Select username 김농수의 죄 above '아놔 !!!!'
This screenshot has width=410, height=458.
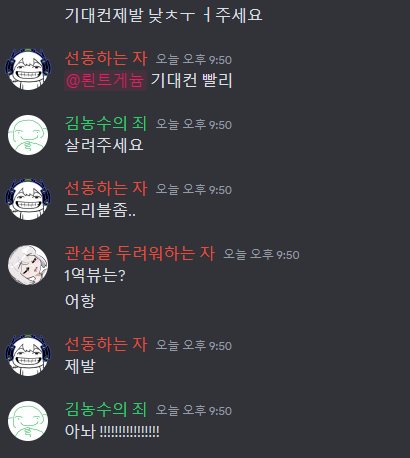click(x=106, y=409)
